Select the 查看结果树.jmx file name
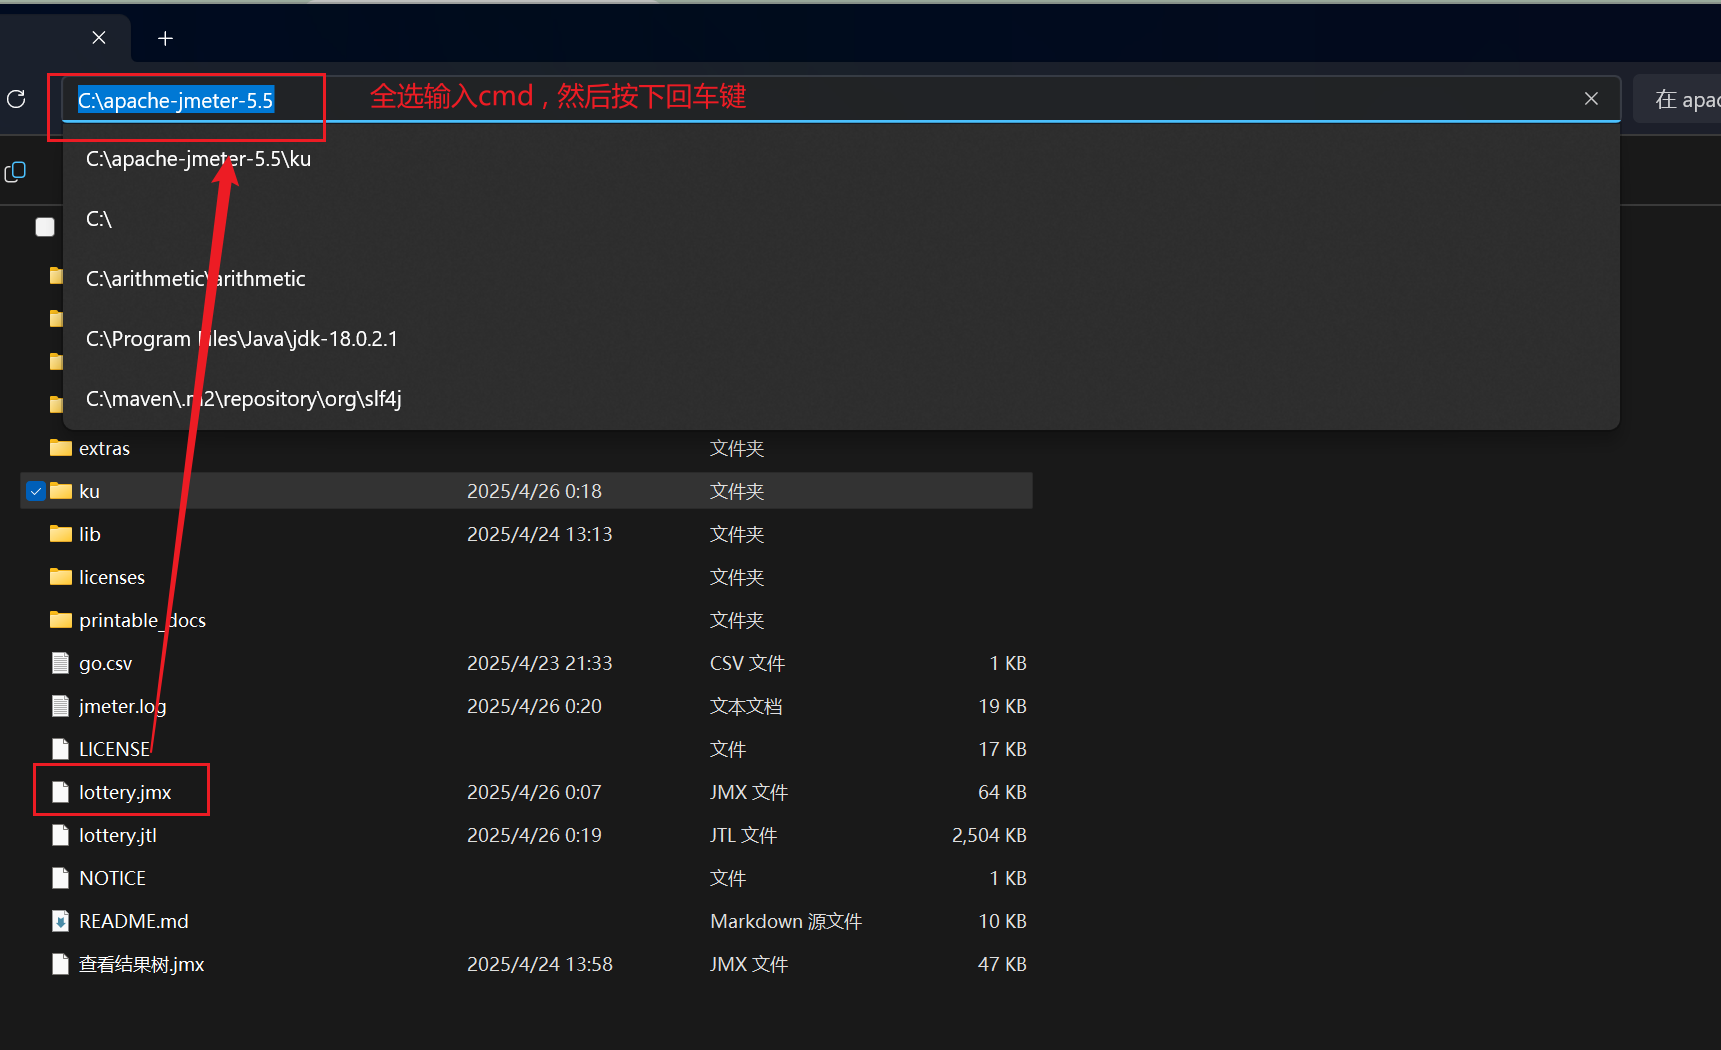The height and width of the screenshot is (1050, 1721). click(141, 964)
